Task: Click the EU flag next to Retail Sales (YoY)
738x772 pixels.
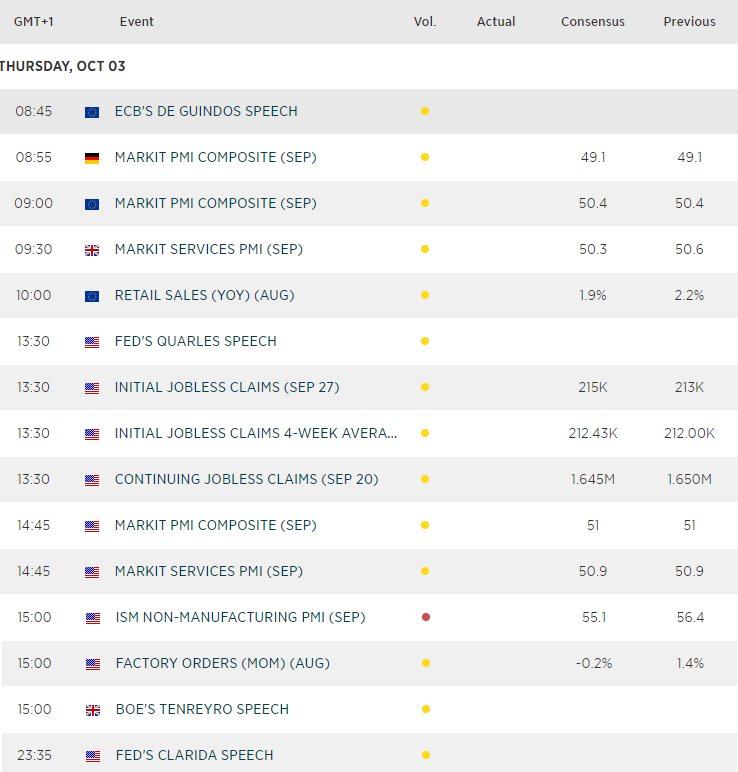Action: (x=92, y=296)
